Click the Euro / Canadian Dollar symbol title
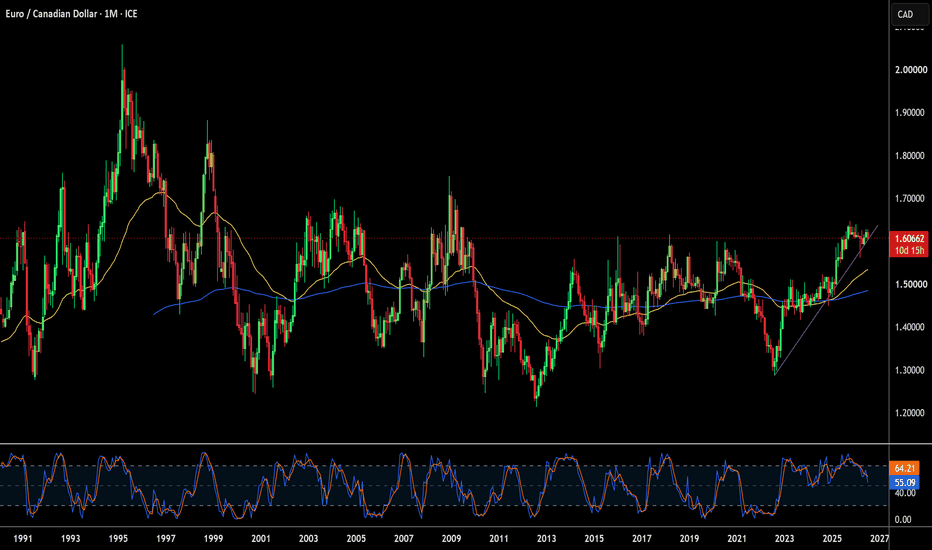Image resolution: width=932 pixels, height=550 pixels. click(51, 14)
